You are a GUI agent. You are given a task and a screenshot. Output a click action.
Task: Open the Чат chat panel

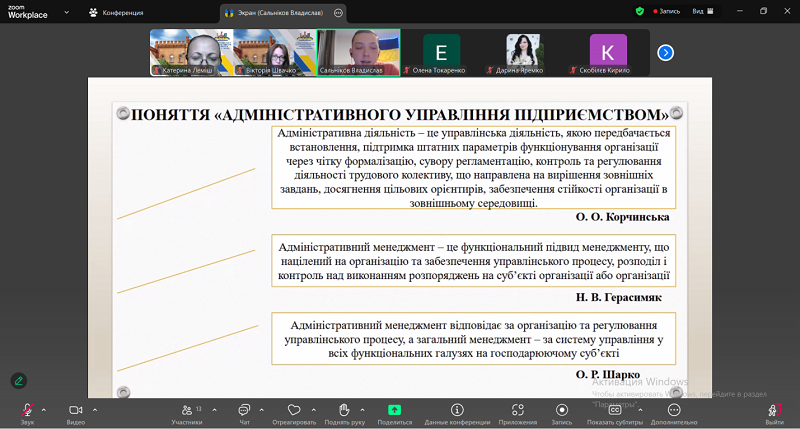(244, 414)
